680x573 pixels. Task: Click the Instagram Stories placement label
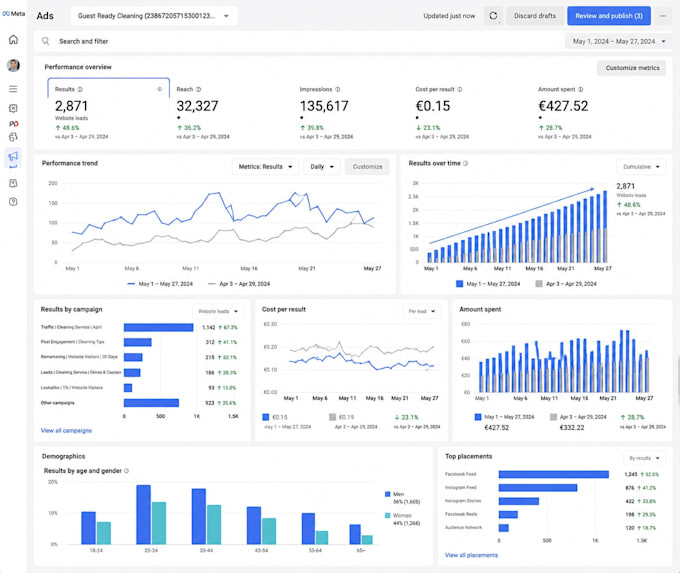tap(463, 501)
